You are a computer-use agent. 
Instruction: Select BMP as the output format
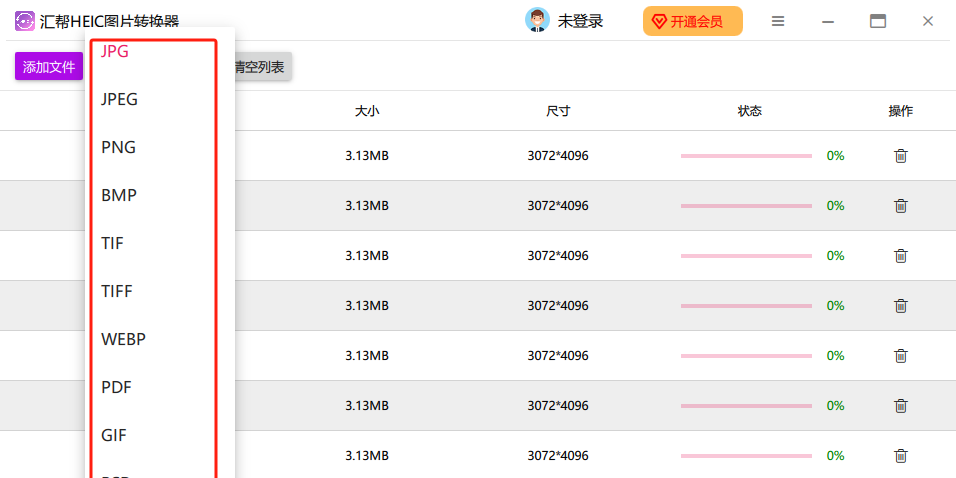(119, 195)
